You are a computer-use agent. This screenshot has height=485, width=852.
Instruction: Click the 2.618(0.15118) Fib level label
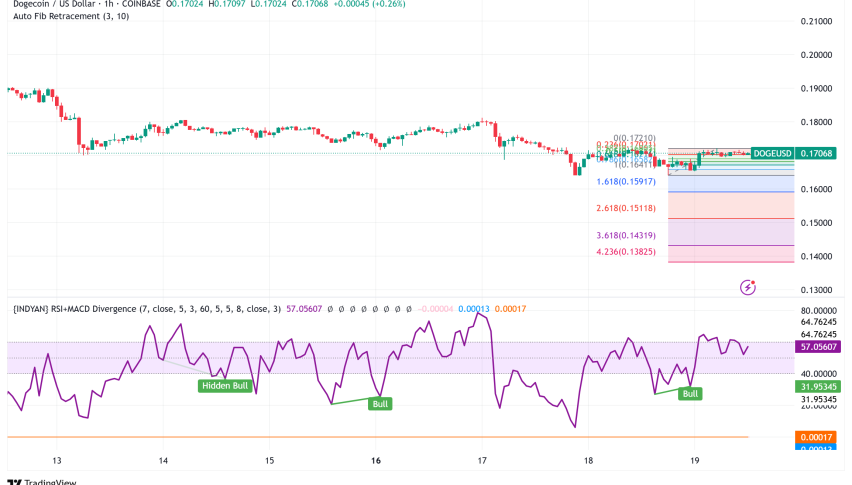[x=626, y=208]
